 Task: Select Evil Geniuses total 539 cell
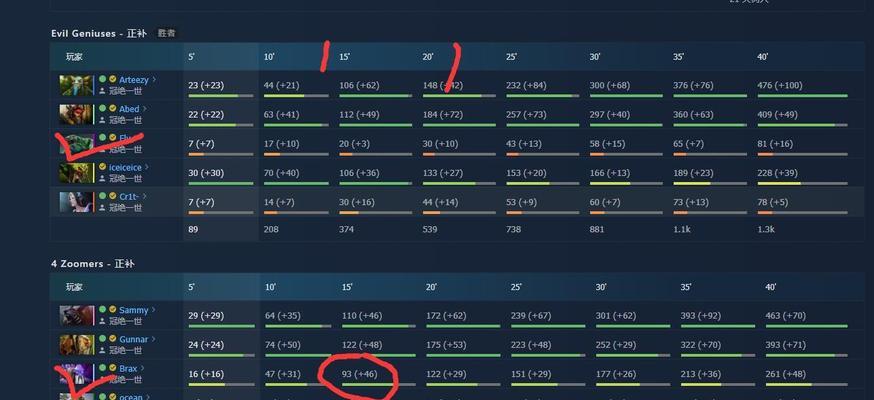(430, 229)
